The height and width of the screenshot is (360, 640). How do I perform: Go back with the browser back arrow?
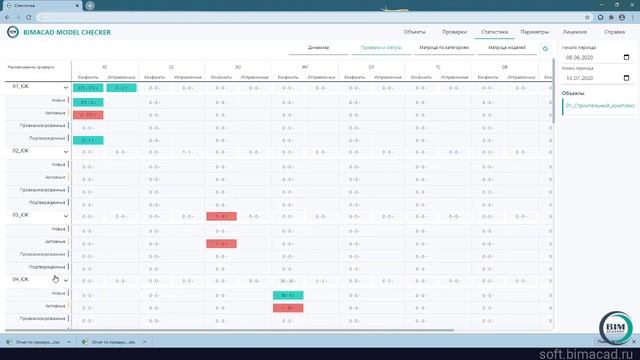click(7, 17)
